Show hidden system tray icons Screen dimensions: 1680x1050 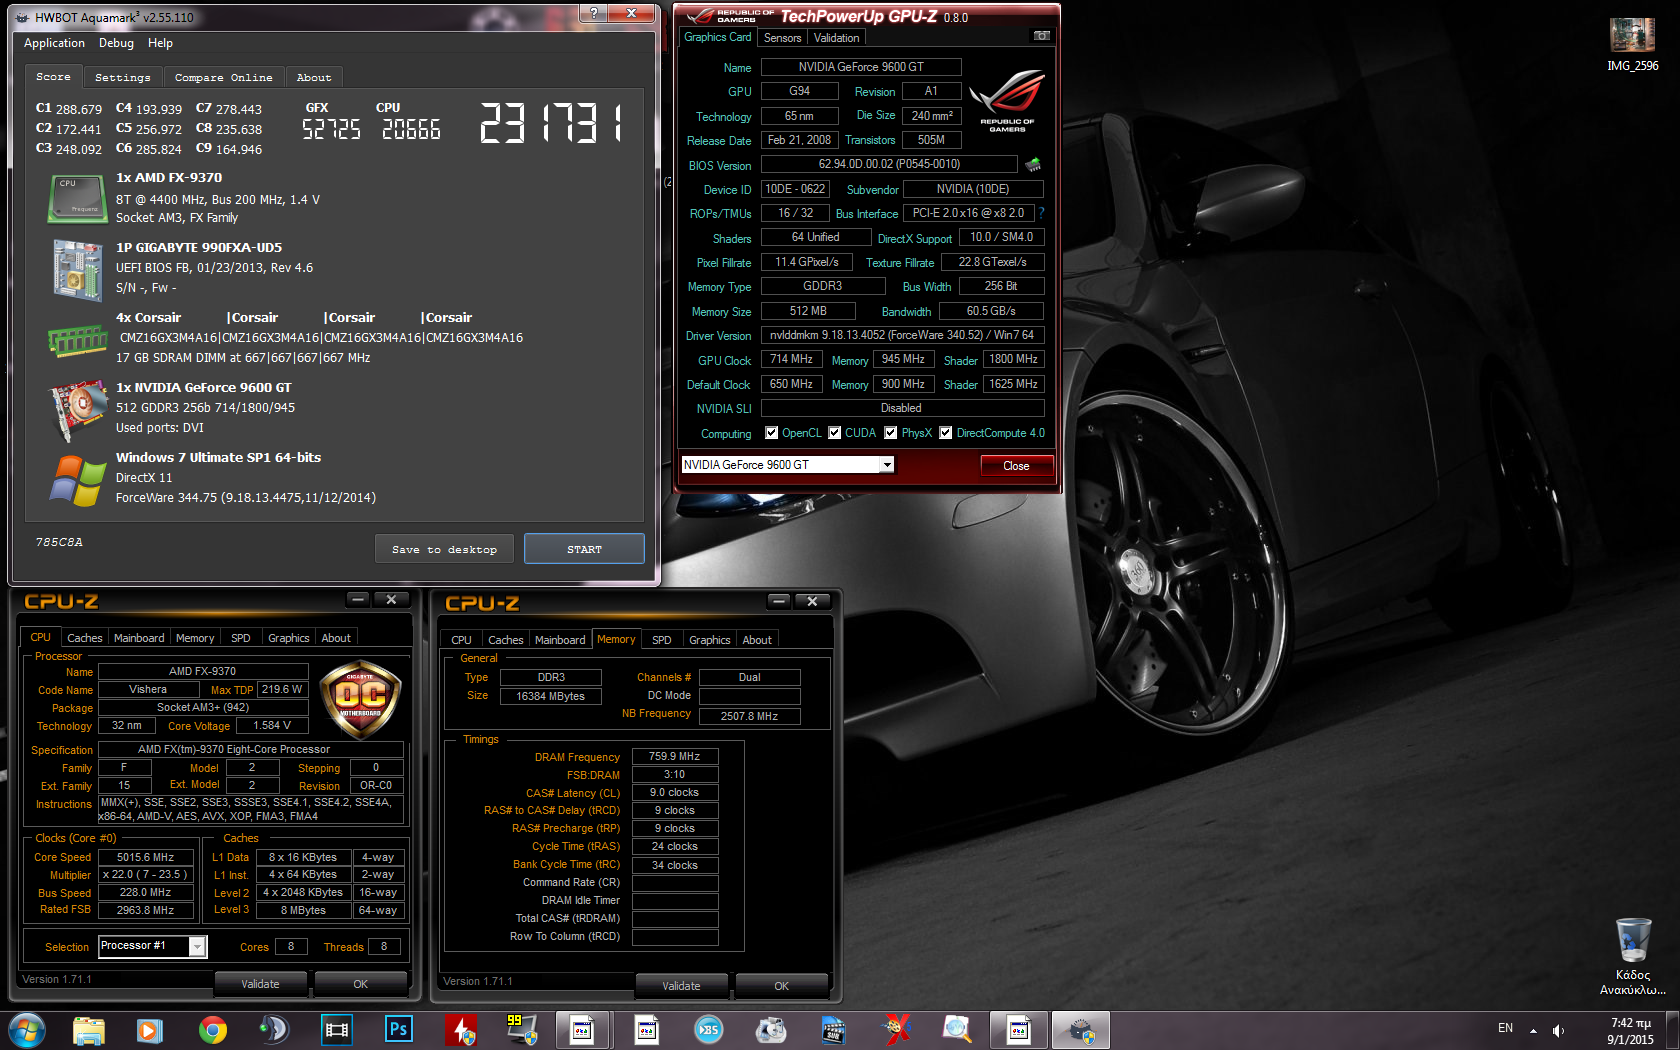pos(1533,1030)
